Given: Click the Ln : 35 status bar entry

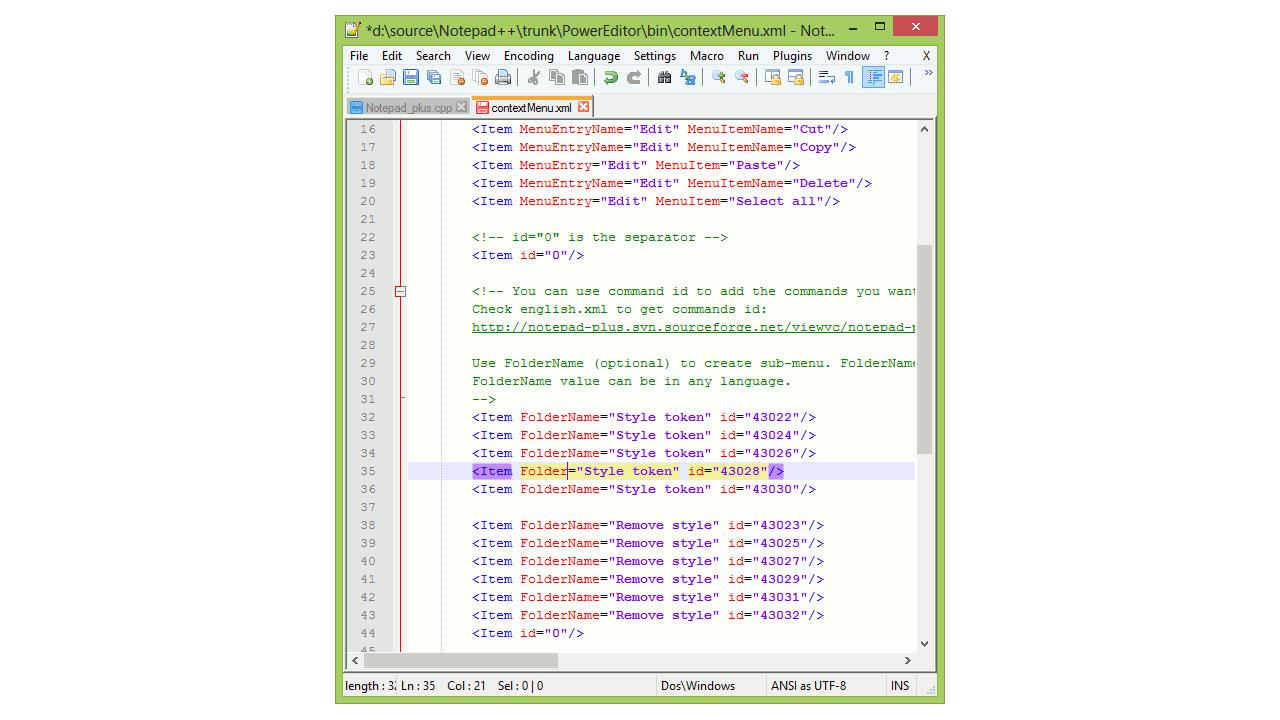Looking at the screenshot, I should click(418, 686).
